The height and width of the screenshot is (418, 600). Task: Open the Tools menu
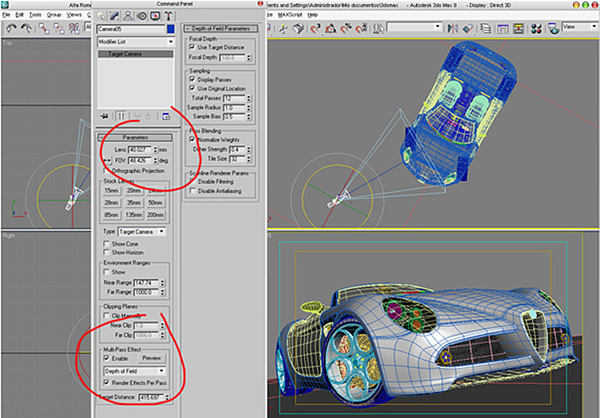tap(35, 15)
